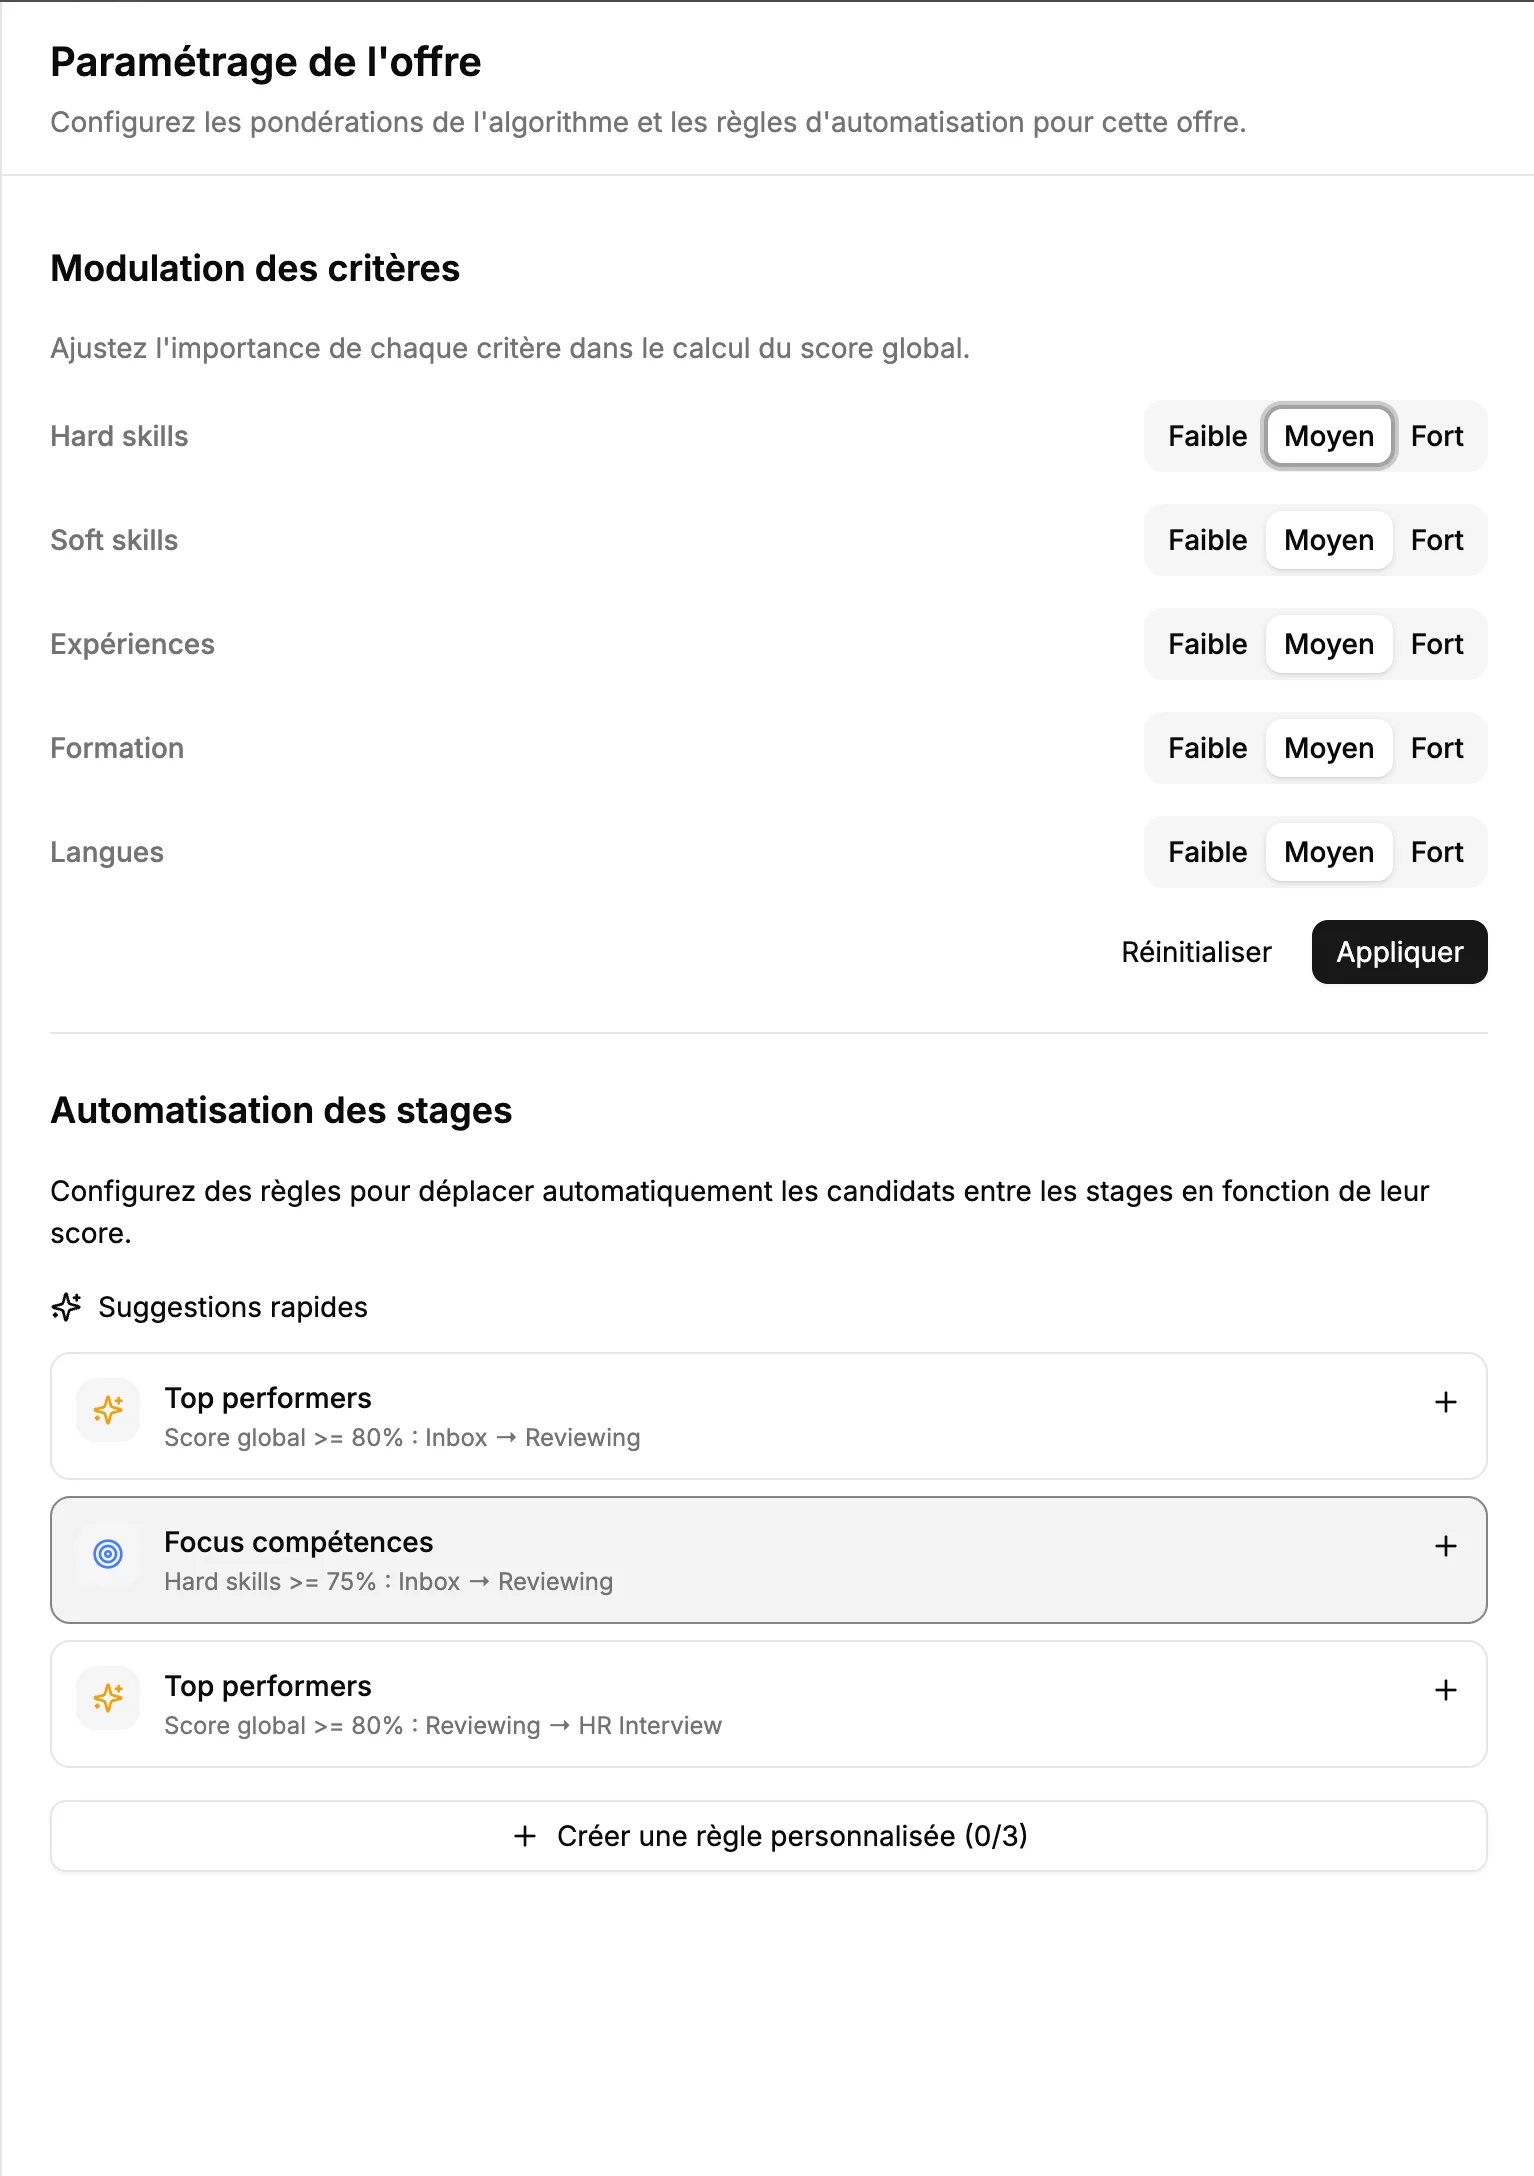The image size is (1534, 2176).
Task: Add the first Top performers rule with its plus icon
Action: (1444, 1403)
